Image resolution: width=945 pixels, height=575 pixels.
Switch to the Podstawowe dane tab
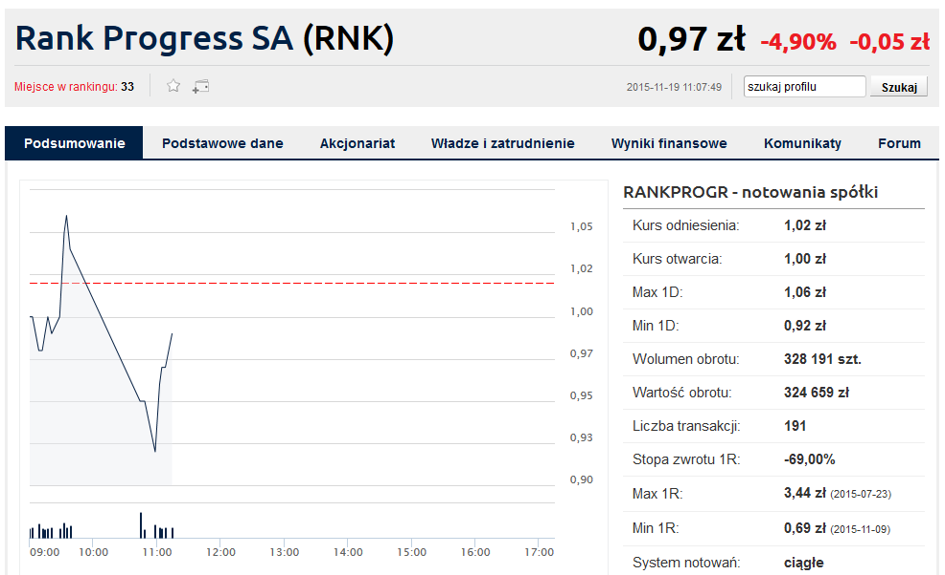[x=222, y=143]
